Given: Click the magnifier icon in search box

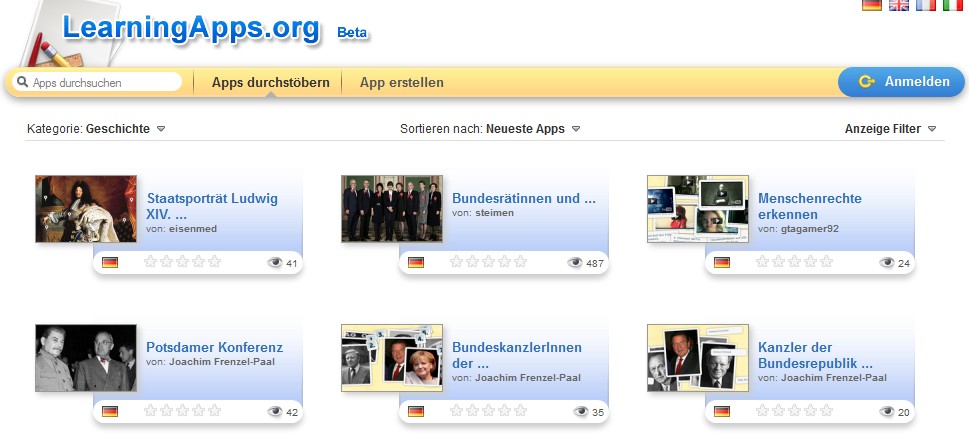Looking at the screenshot, I should (x=23, y=82).
